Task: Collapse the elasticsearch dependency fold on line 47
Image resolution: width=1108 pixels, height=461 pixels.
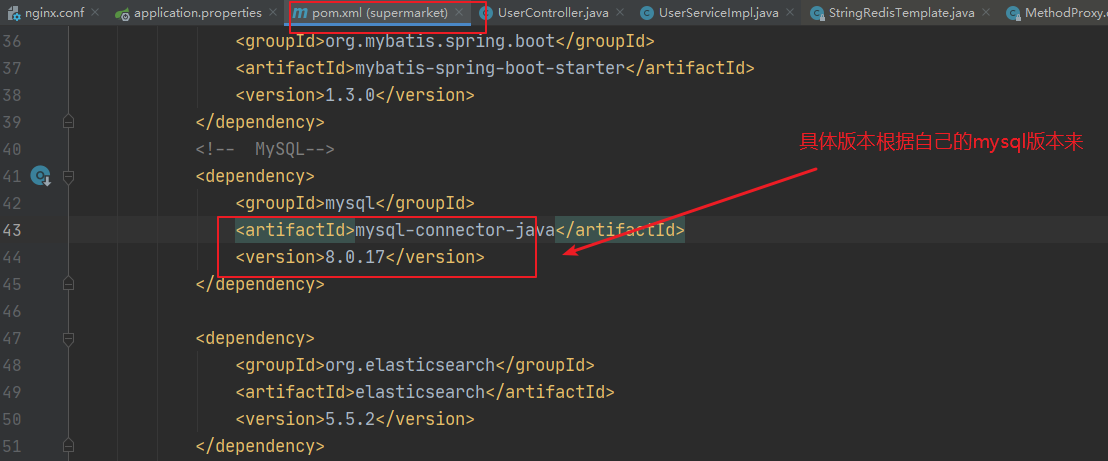Action: click(x=69, y=338)
